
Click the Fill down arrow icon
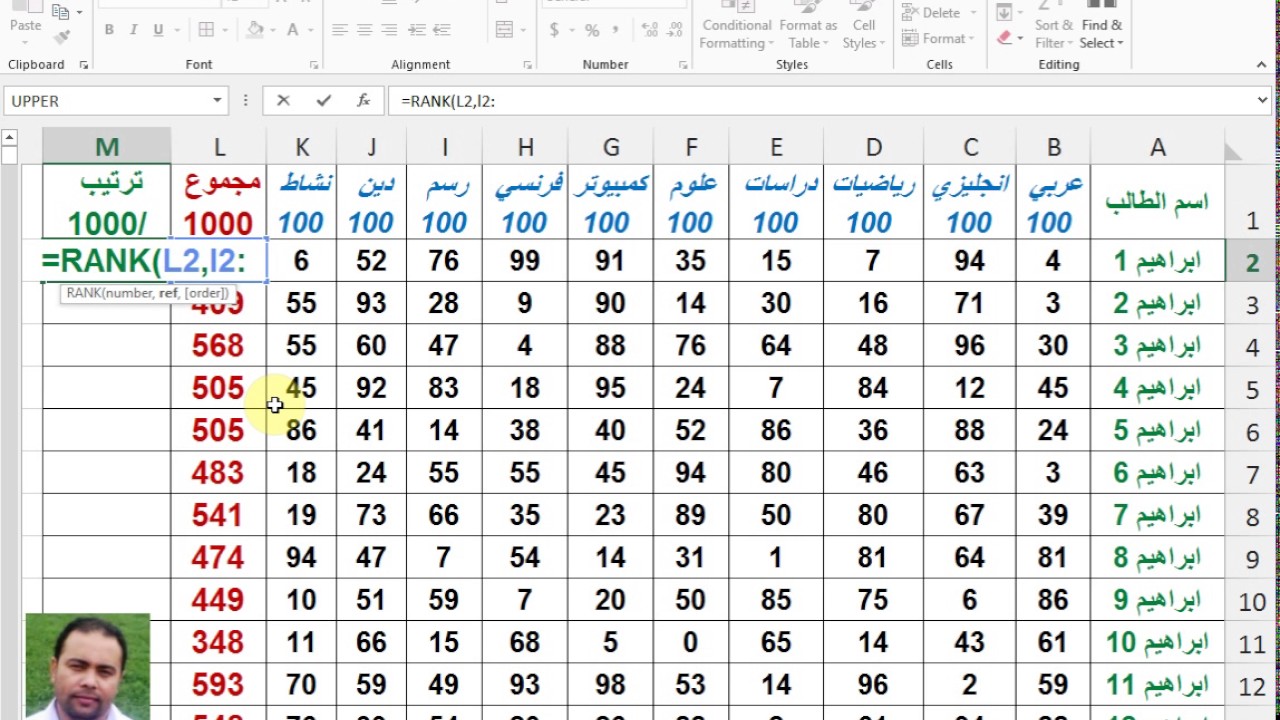coord(1004,12)
